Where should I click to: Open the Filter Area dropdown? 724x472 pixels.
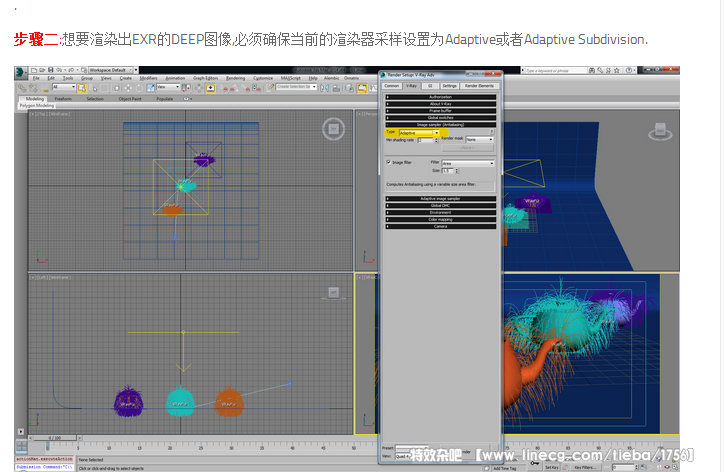point(468,163)
